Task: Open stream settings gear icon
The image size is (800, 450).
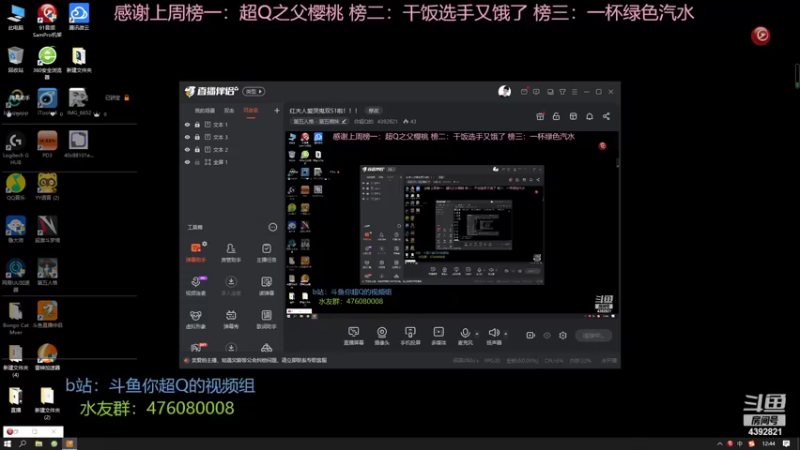Action: click(563, 335)
